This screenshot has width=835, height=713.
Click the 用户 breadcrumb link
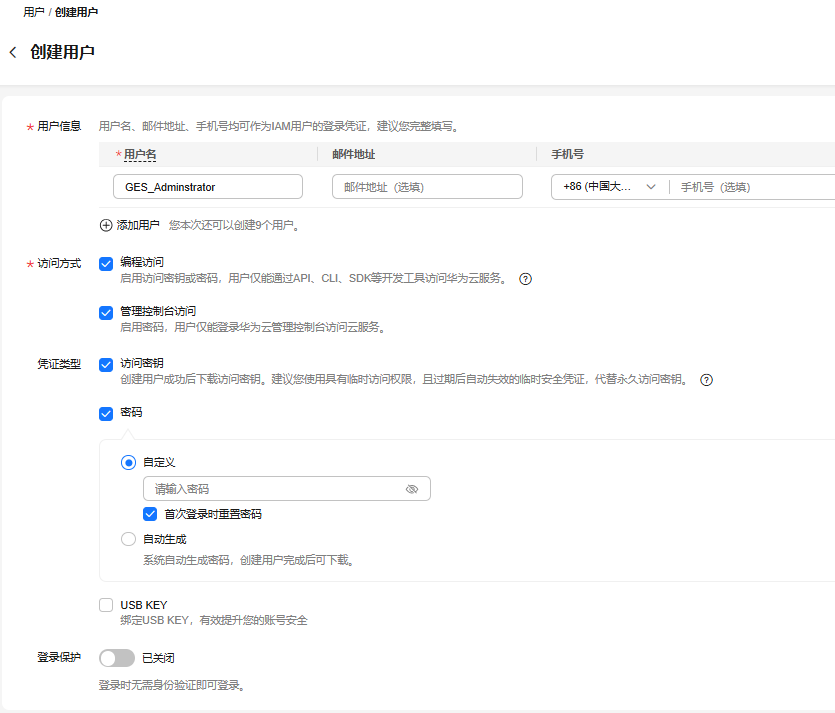point(33,12)
